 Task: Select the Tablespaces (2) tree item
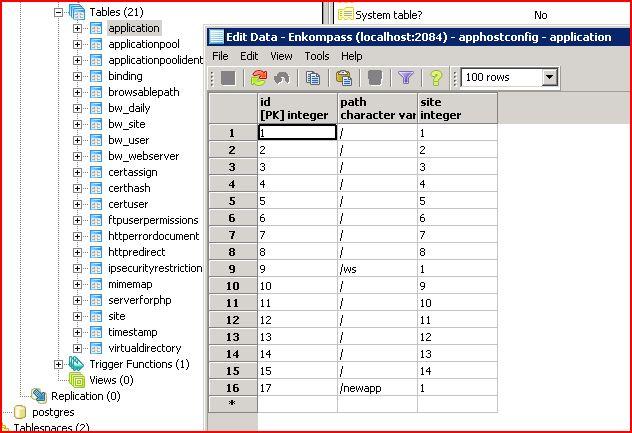tap(51, 427)
